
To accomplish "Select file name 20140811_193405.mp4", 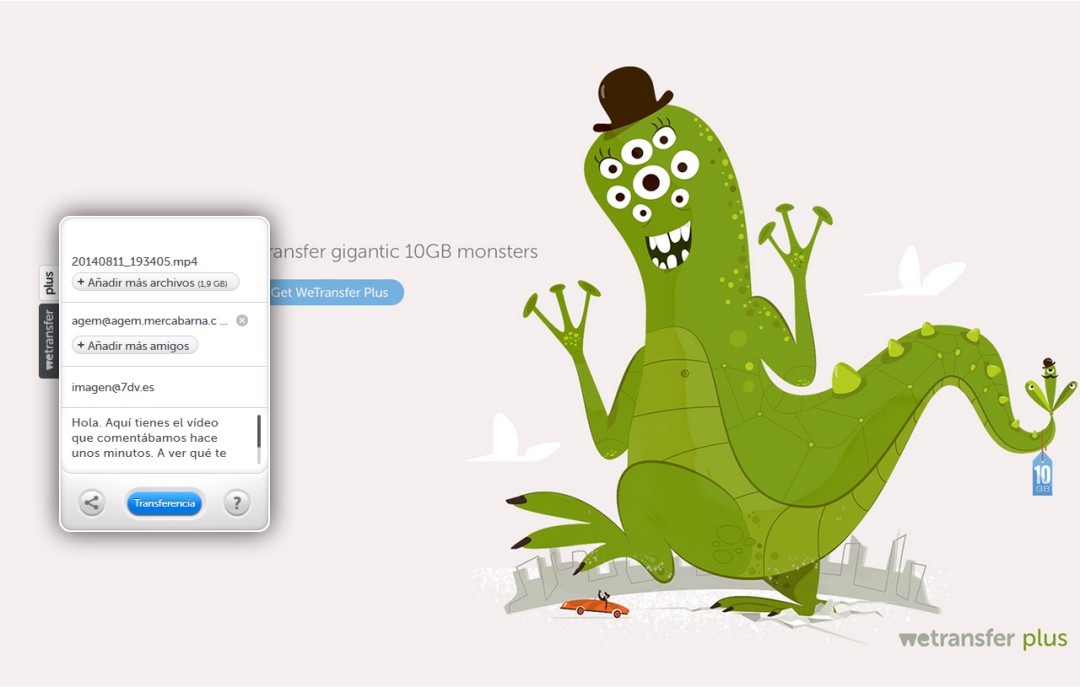I will pos(134,261).
